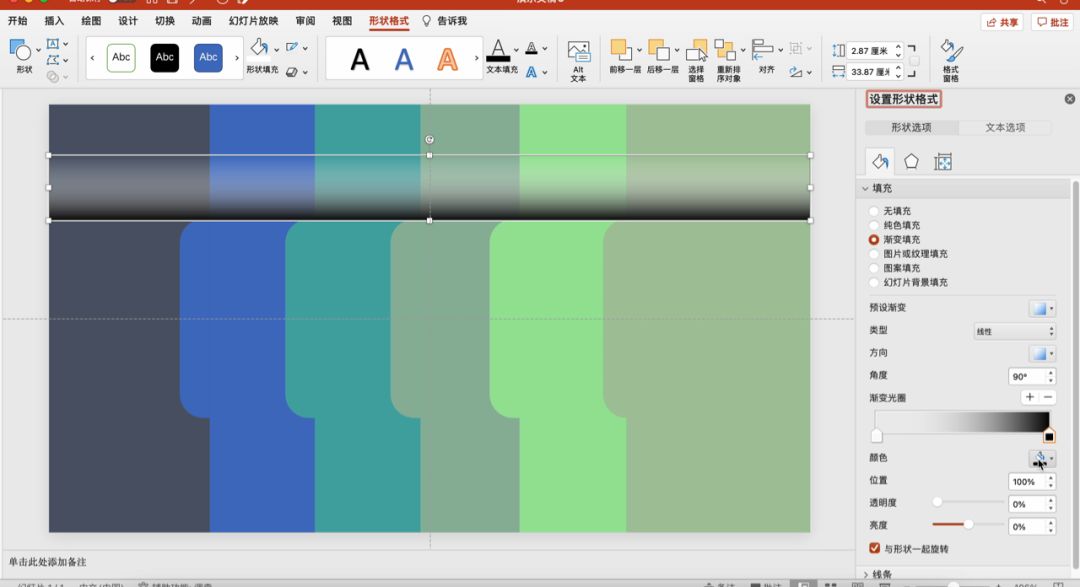Open the 选择窗格 selection pane
The width and height of the screenshot is (1080, 587).
697,61
